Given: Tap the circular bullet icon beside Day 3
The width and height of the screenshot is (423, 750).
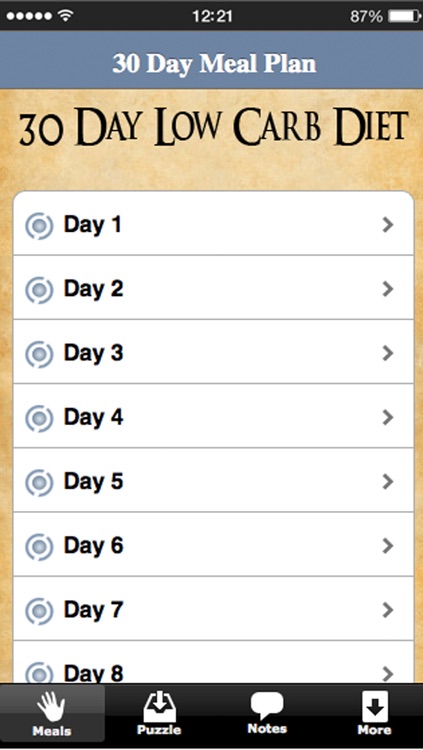Looking at the screenshot, I should pos(39,354).
